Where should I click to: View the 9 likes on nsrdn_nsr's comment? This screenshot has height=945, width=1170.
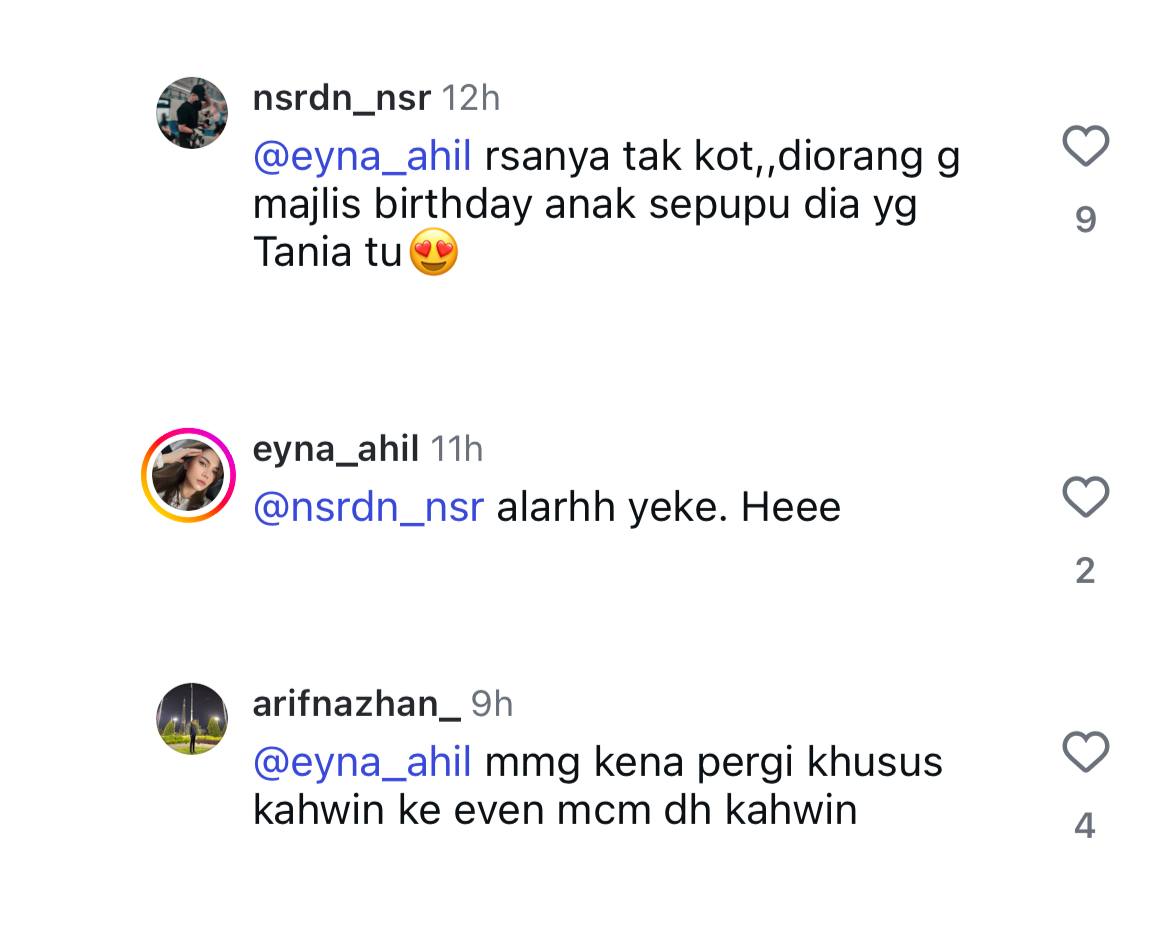tap(1086, 219)
